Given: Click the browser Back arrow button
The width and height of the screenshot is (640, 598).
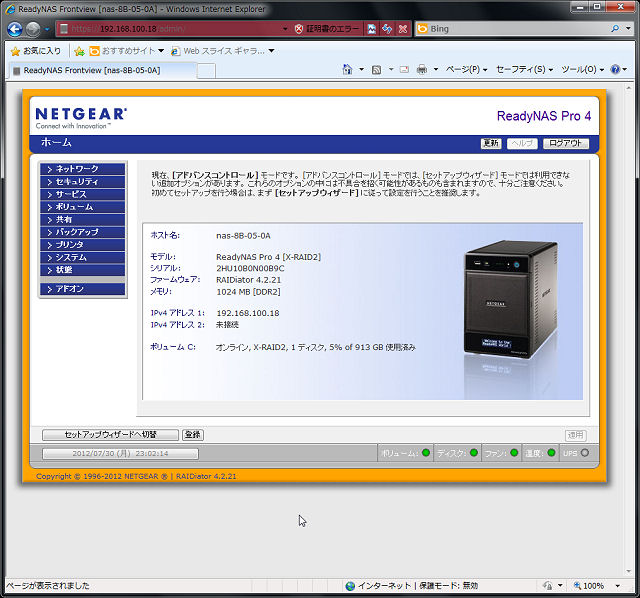Looking at the screenshot, I should 15,29.
